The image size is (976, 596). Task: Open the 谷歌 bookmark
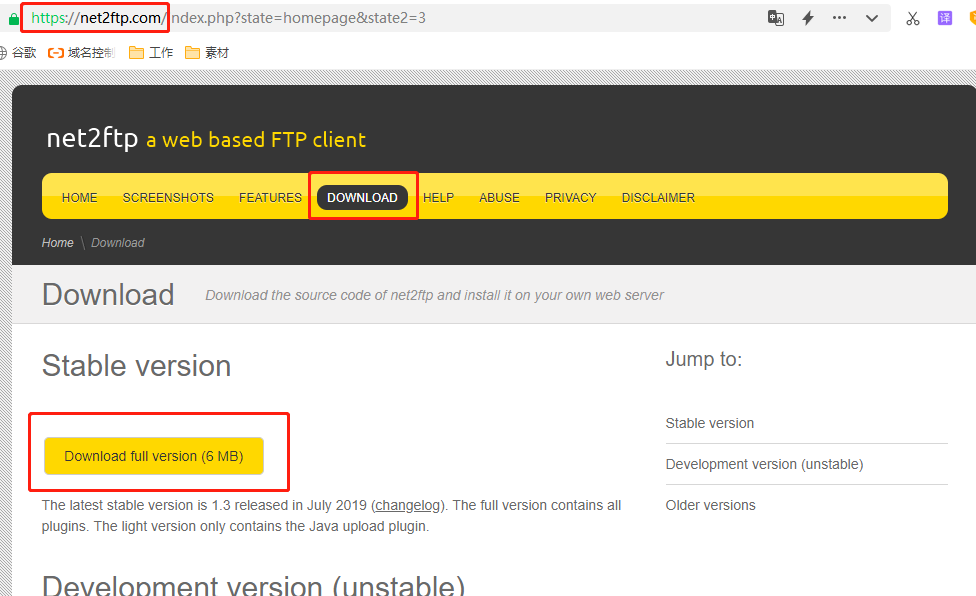click(x=18, y=53)
